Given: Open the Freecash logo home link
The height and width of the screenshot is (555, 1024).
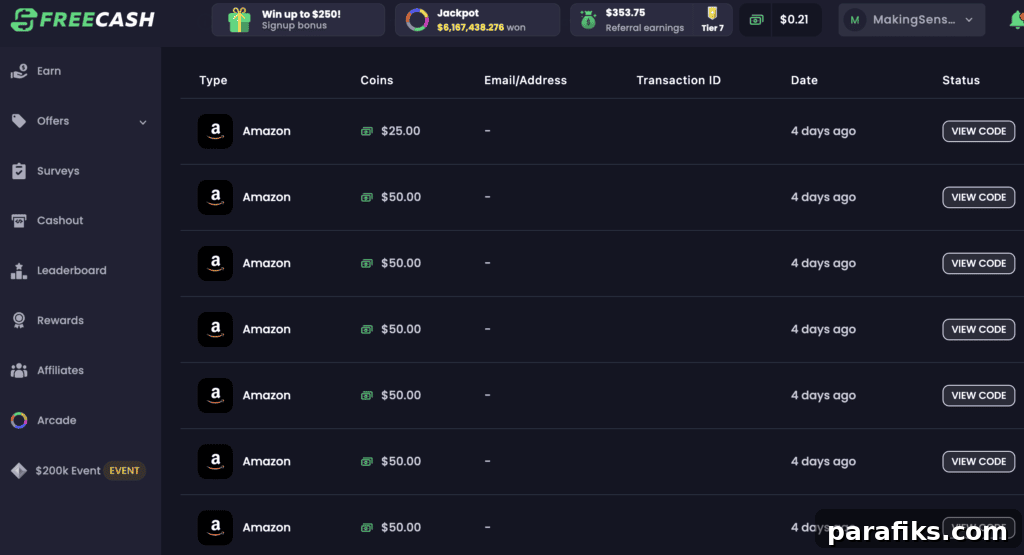Looking at the screenshot, I should (82, 20).
